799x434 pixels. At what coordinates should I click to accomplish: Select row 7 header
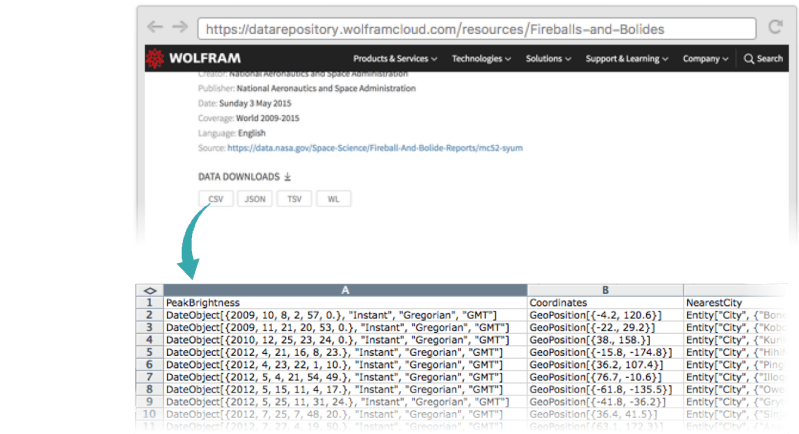[149, 377]
